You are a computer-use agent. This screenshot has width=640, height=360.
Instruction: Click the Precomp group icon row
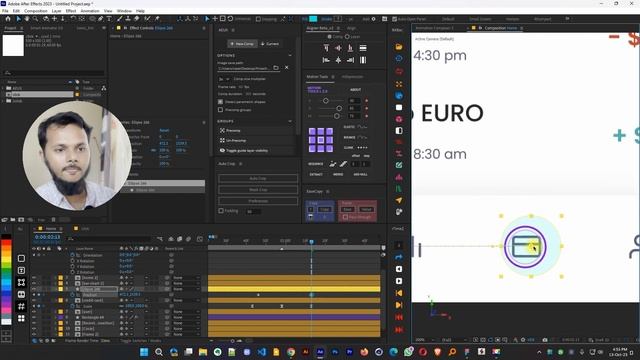pyautogui.click(x=257, y=131)
